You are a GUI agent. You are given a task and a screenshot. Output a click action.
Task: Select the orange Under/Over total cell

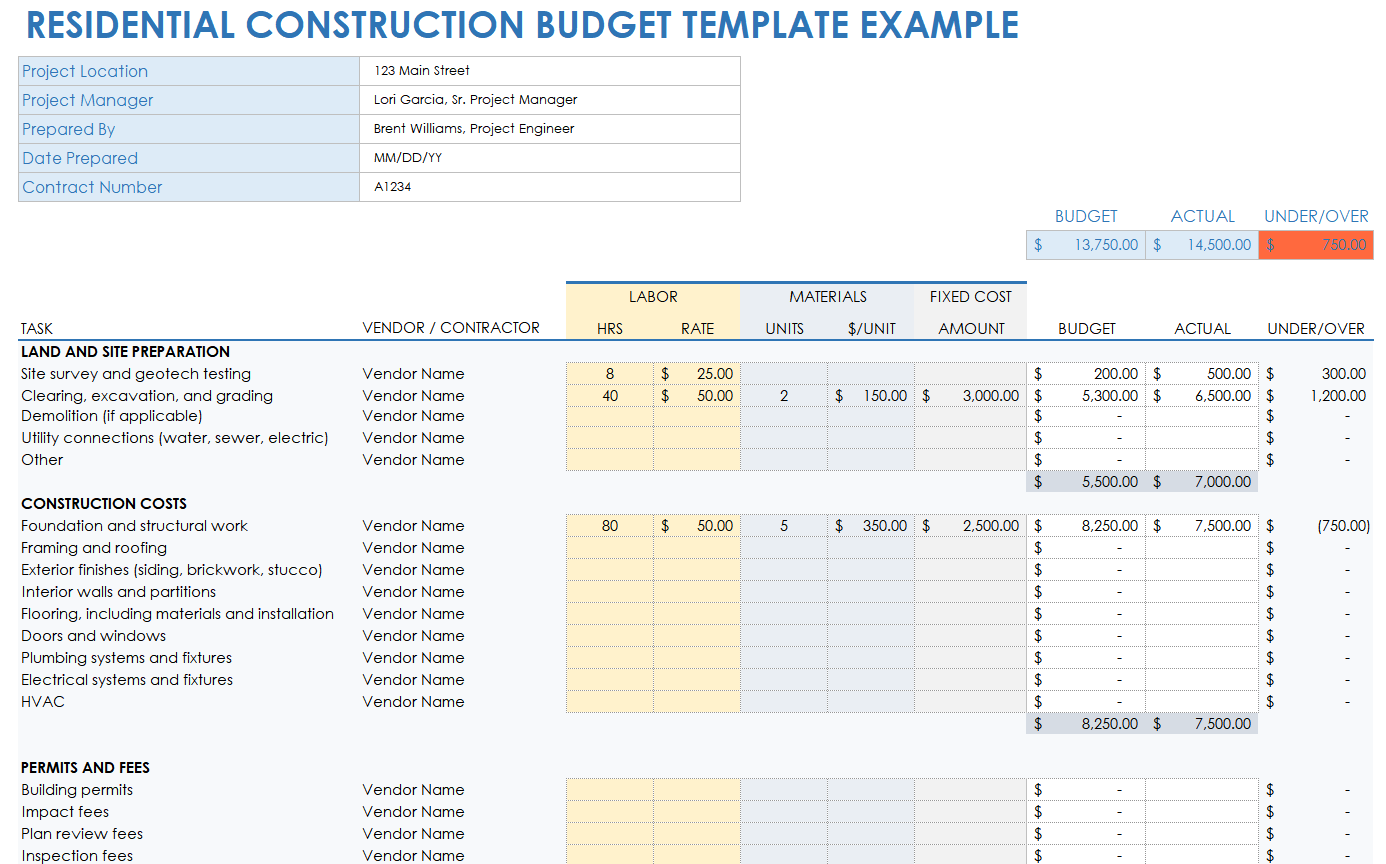1315,245
